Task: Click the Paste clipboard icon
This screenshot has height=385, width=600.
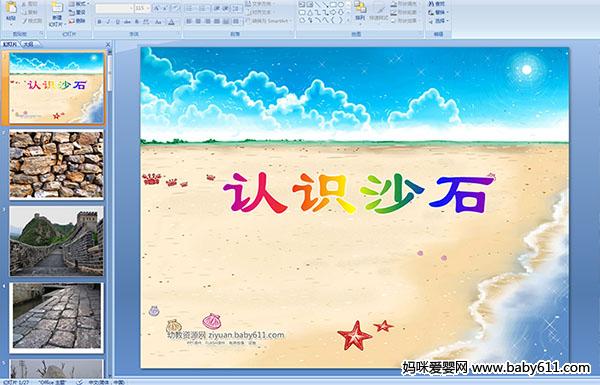Action: click(x=11, y=11)
